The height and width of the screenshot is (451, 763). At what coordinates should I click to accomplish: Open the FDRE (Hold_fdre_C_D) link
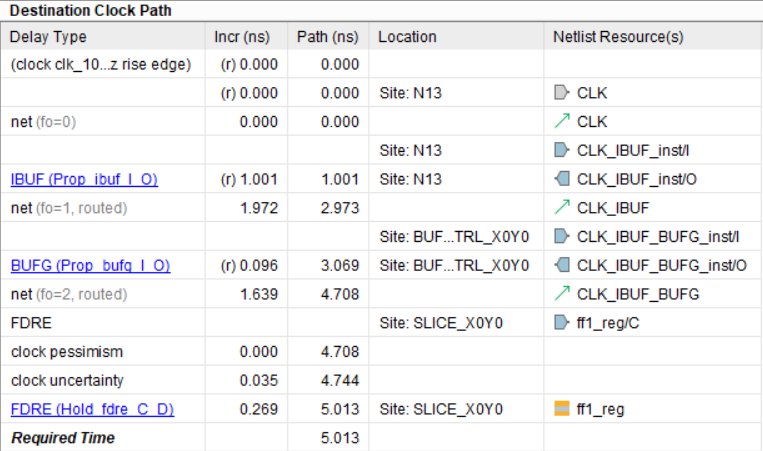90,409
